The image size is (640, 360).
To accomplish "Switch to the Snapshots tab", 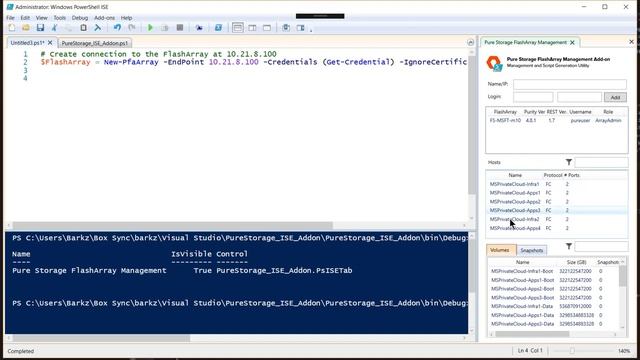I will [x=532, y=250].
